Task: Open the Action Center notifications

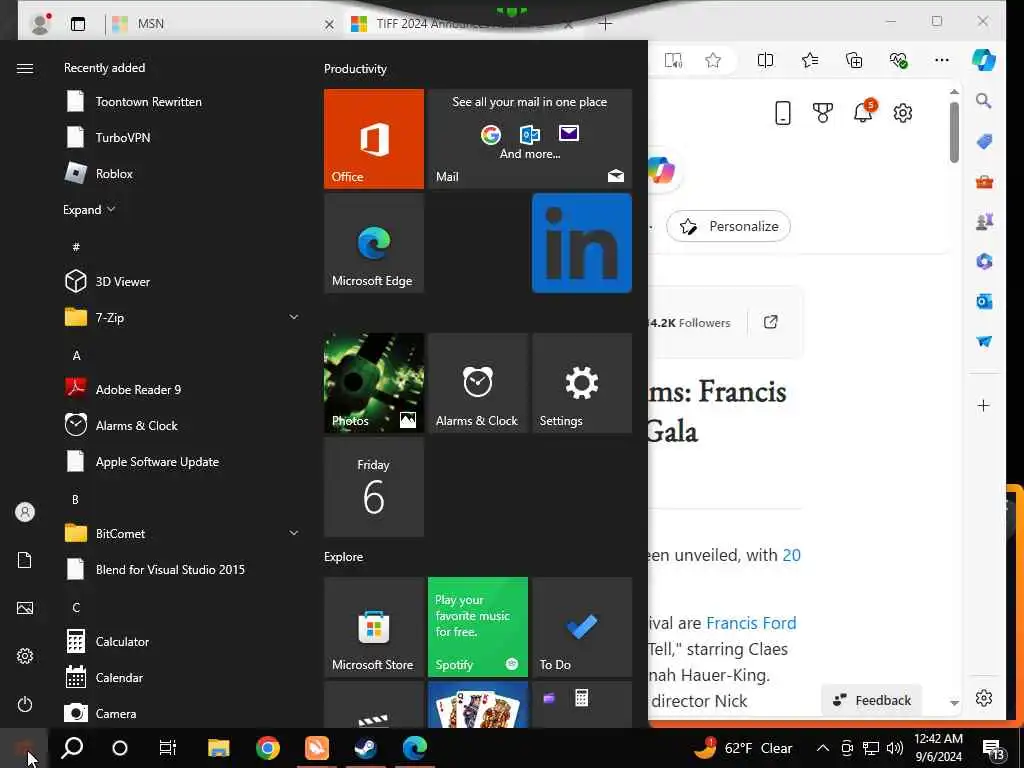Action: point(993,749)
